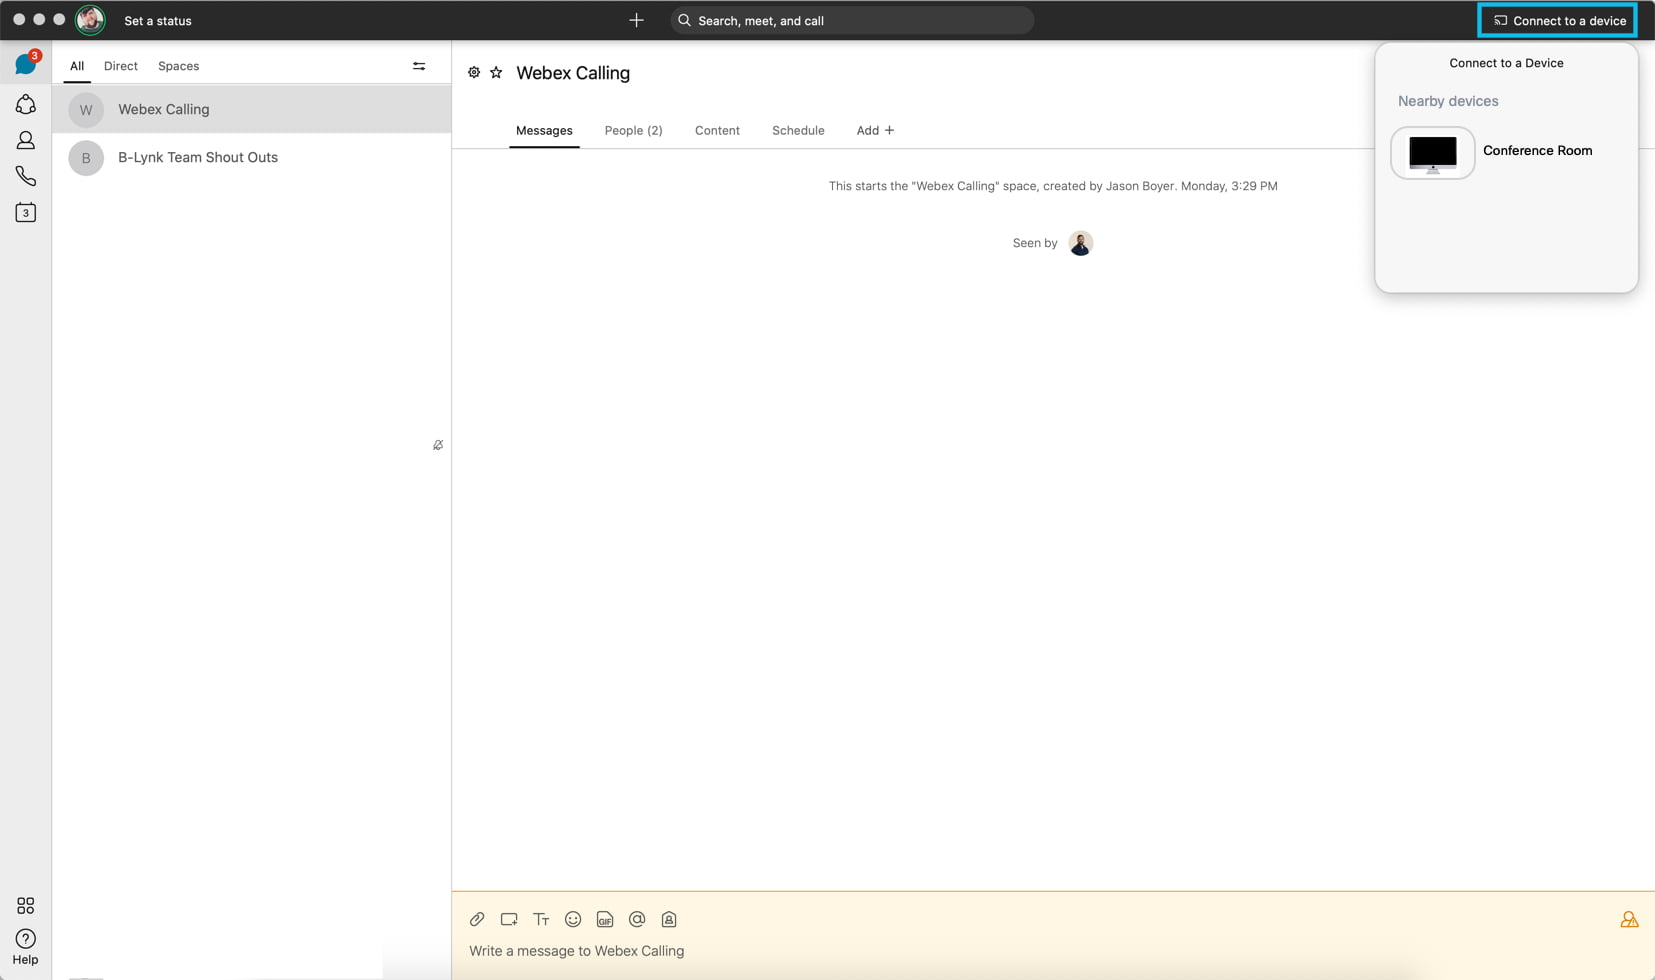Open the text formatting icon

coord(541,919)
